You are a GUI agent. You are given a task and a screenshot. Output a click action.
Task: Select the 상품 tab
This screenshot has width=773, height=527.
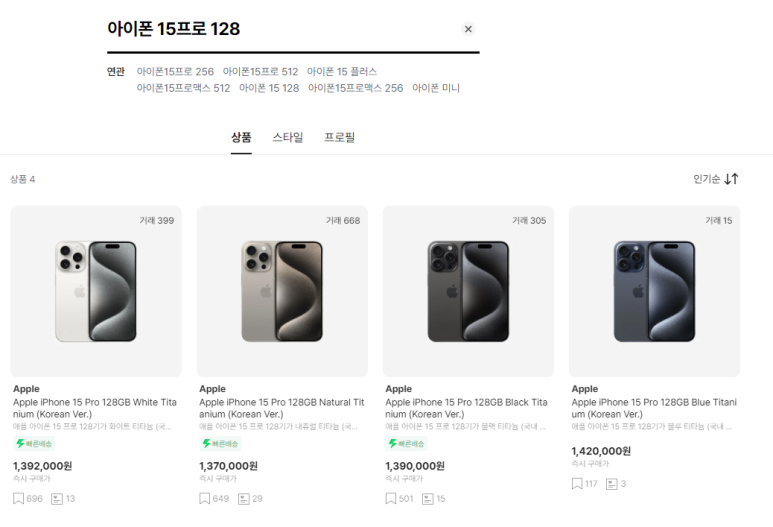point(241,137)
